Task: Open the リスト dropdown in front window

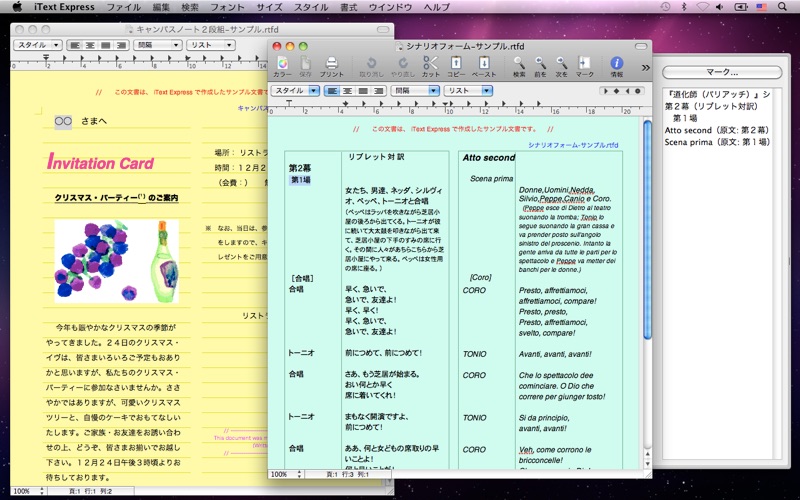Action: pyautogui.click(x=469, y=90)
